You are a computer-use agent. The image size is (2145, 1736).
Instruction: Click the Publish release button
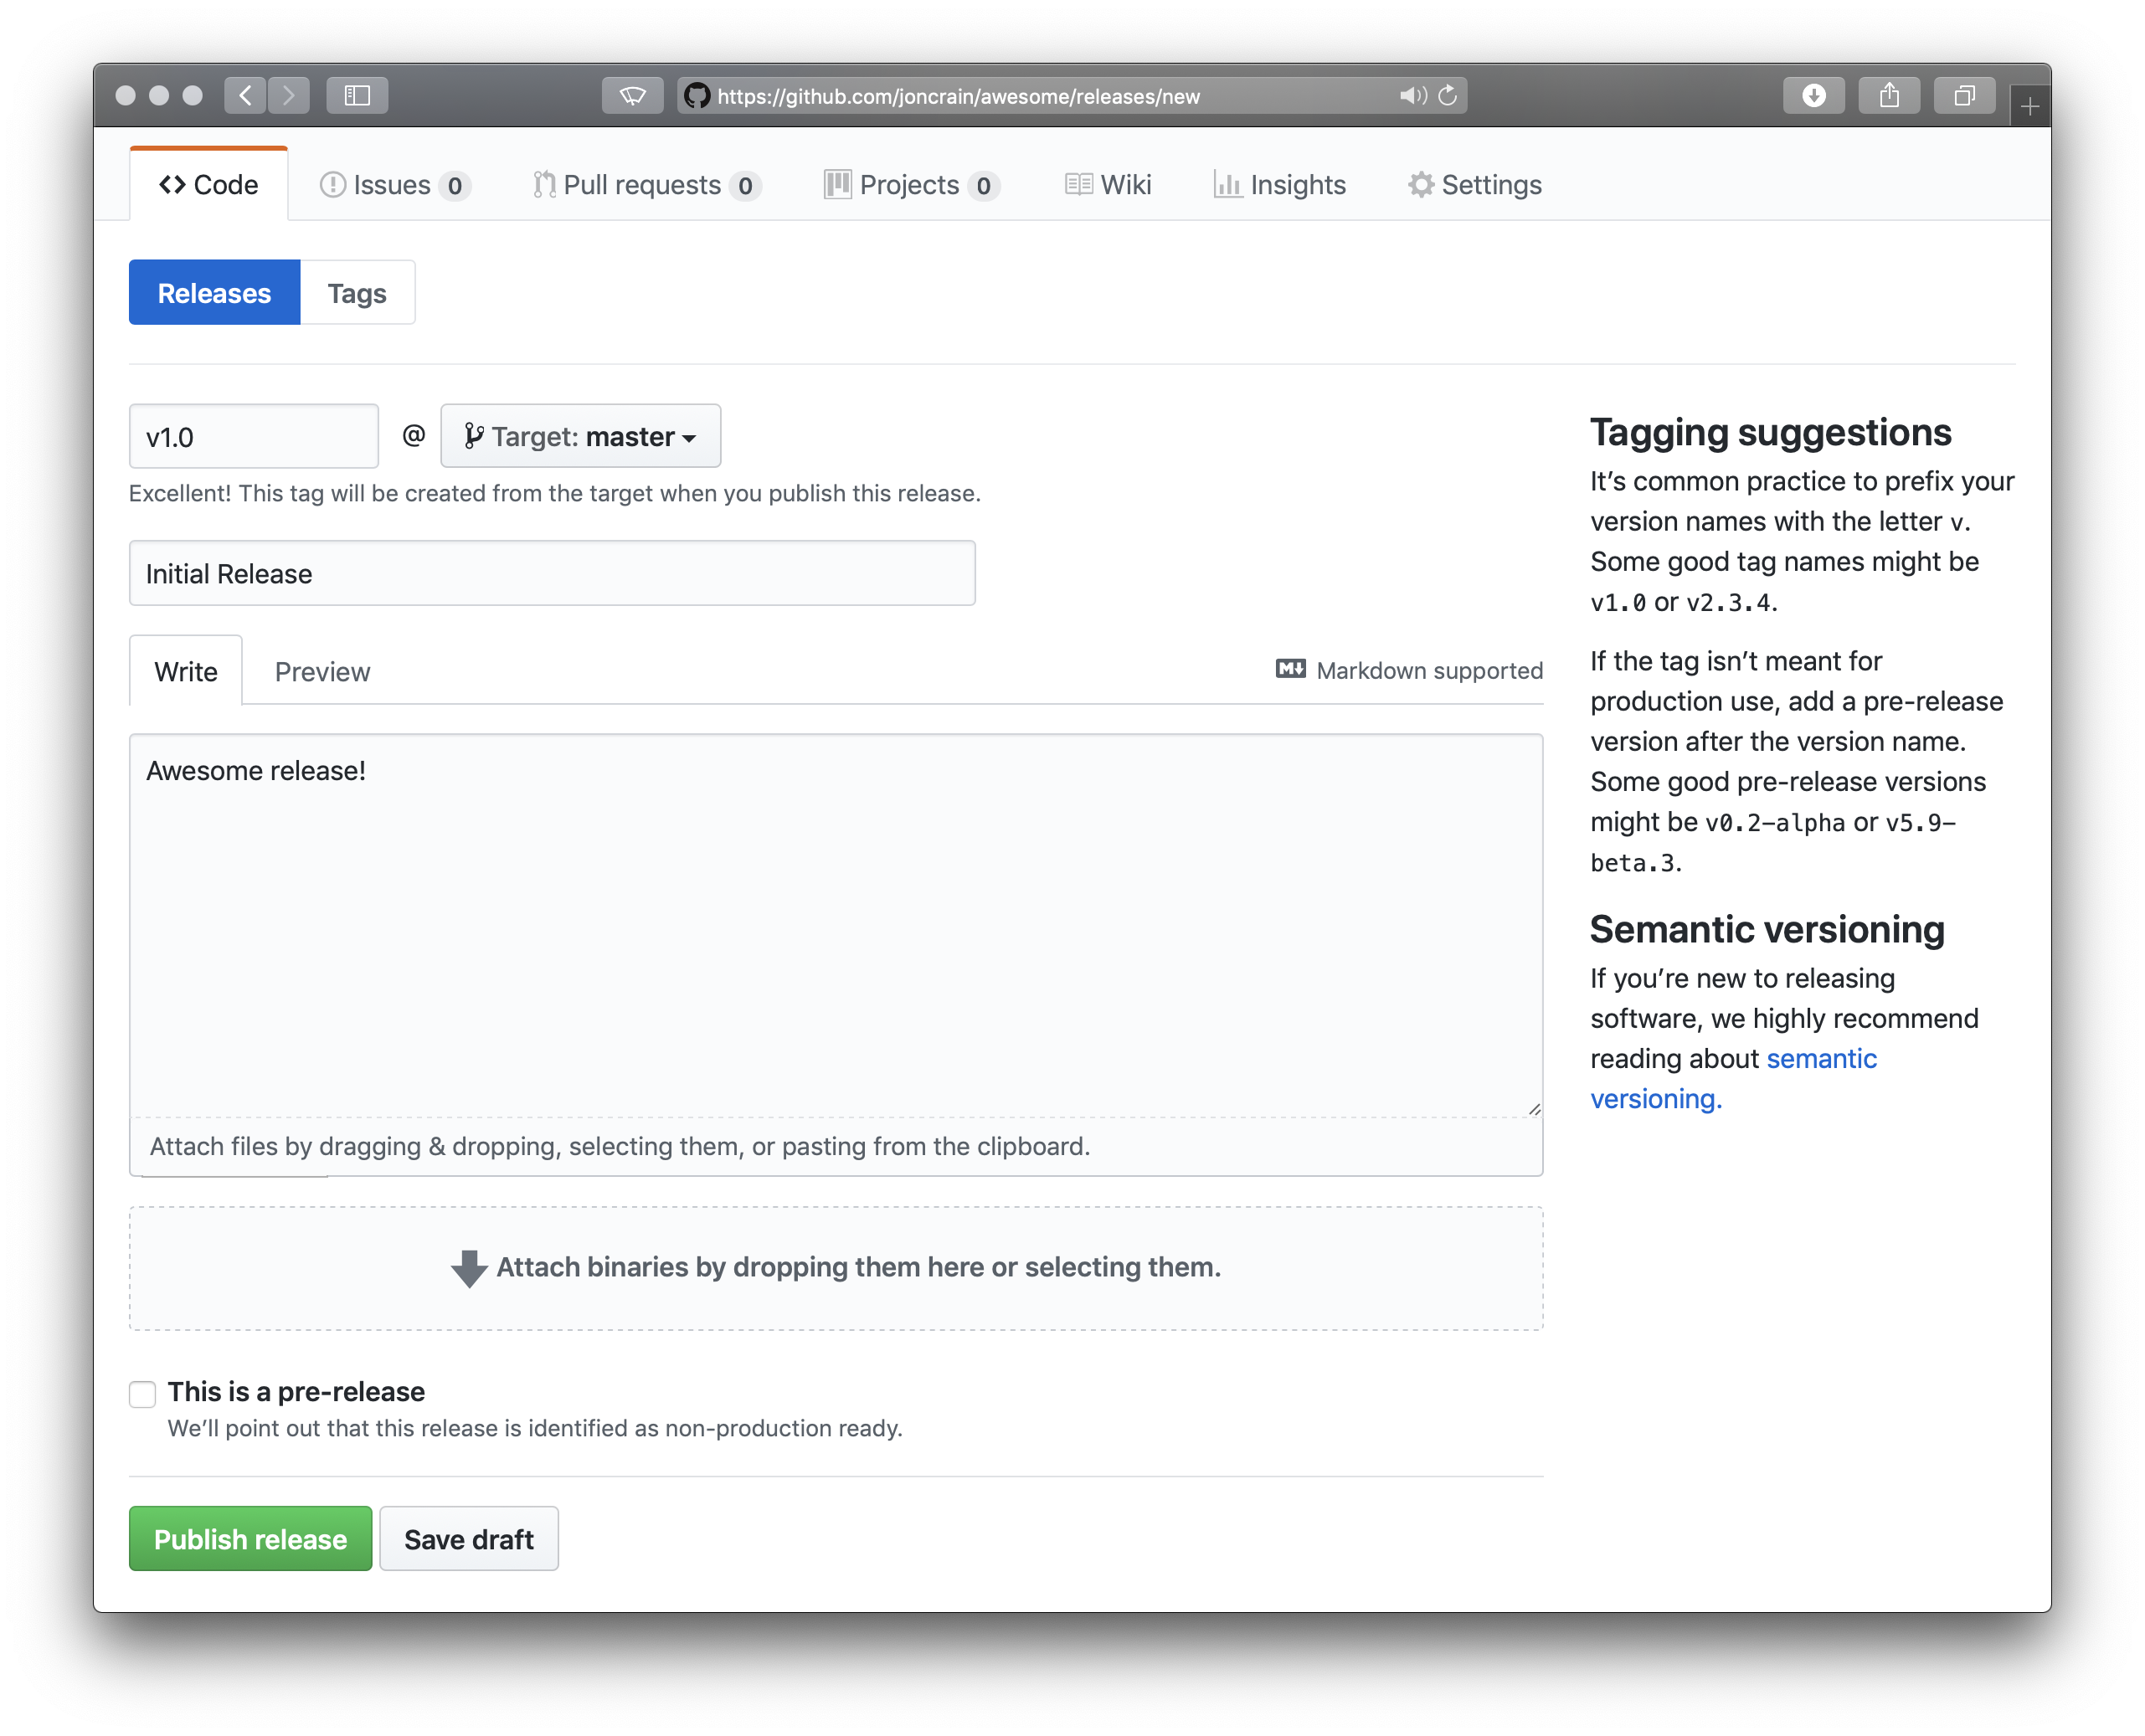(250, 1539)
